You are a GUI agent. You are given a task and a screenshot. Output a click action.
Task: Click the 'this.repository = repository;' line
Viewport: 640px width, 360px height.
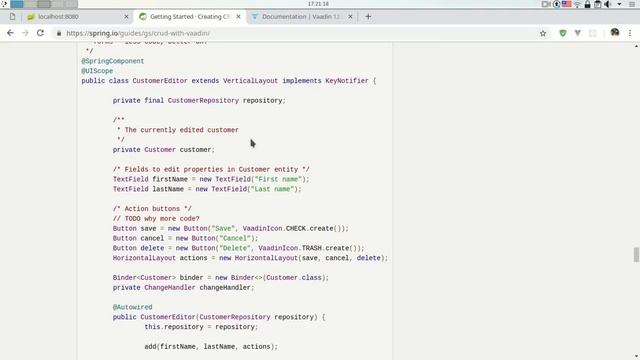201,327
